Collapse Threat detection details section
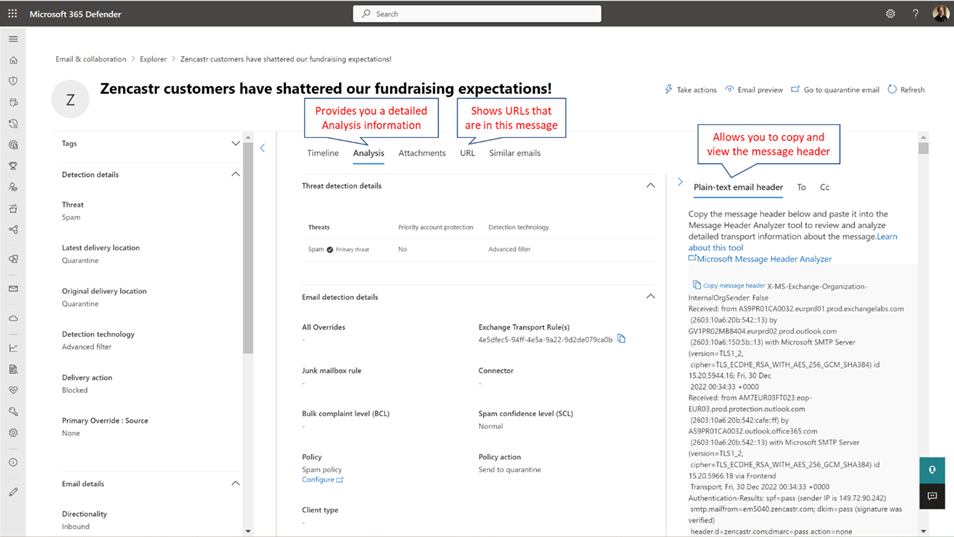Screen dimensions: 954x537 pos(650,185)
